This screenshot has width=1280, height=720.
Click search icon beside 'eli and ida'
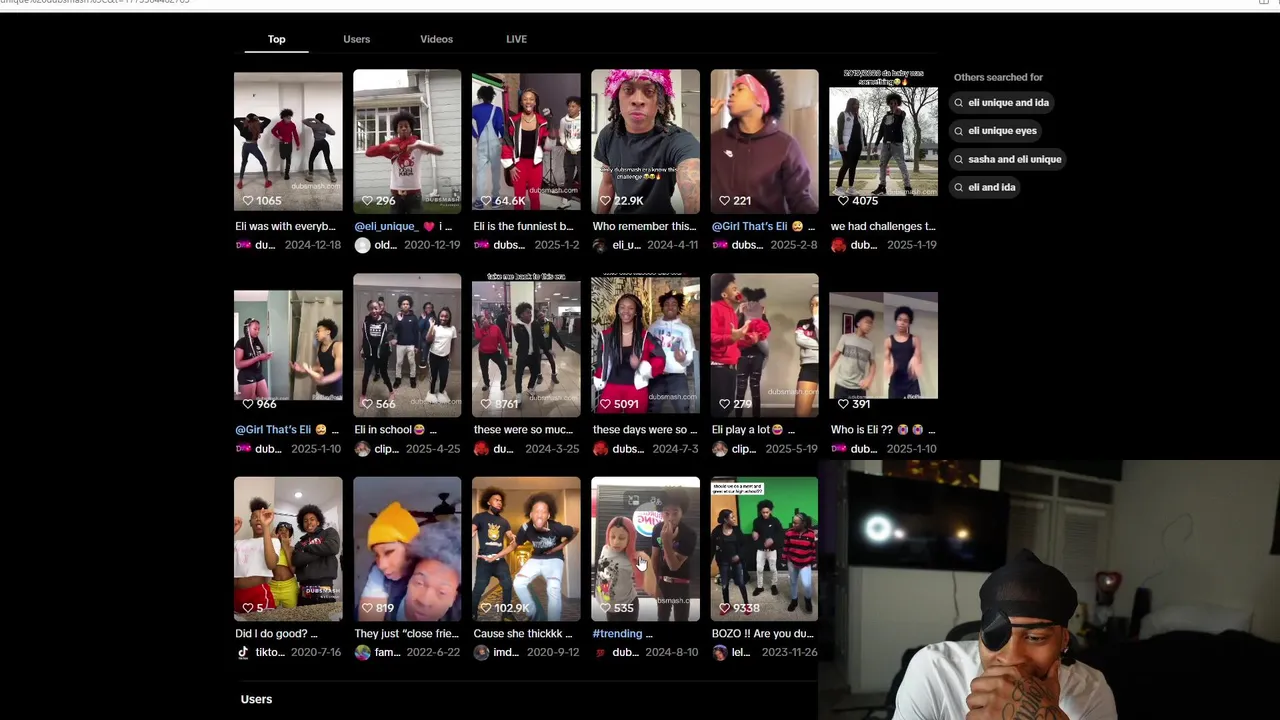(x=959, y=188)
